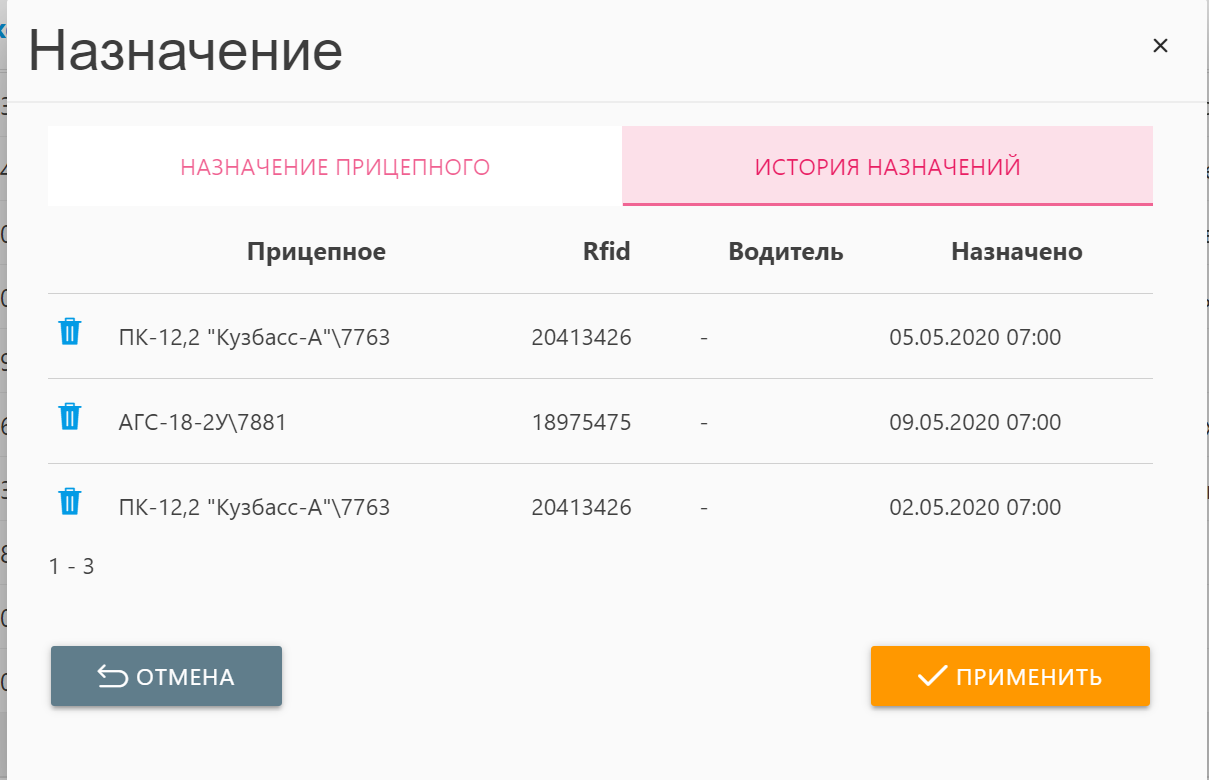
Task: Click the Назначено column header
Action: [1017, 252]
